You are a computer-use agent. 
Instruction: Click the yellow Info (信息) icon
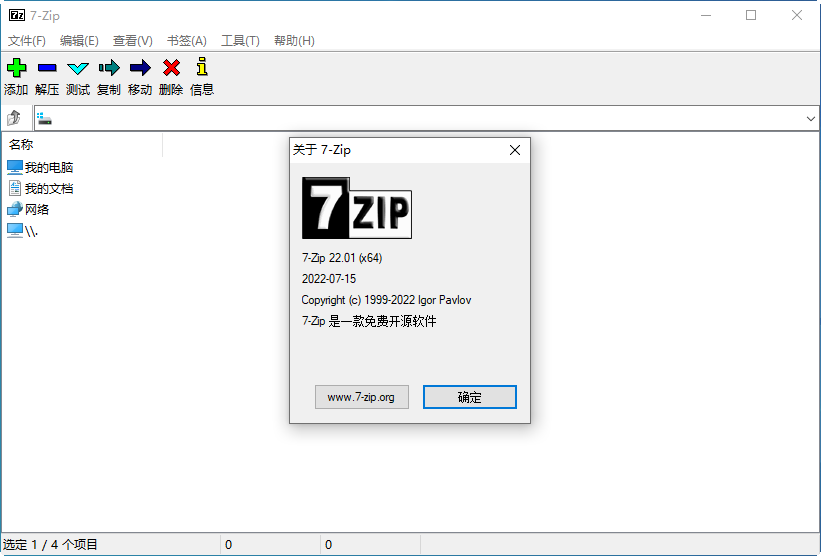pos(202,67)
